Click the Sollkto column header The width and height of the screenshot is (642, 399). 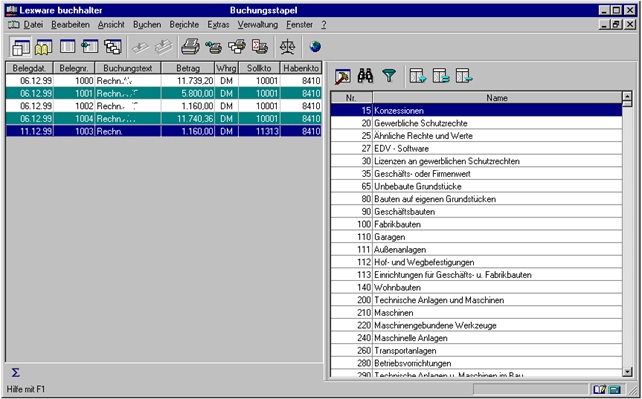pyautogui.click(x=259, y=68)
